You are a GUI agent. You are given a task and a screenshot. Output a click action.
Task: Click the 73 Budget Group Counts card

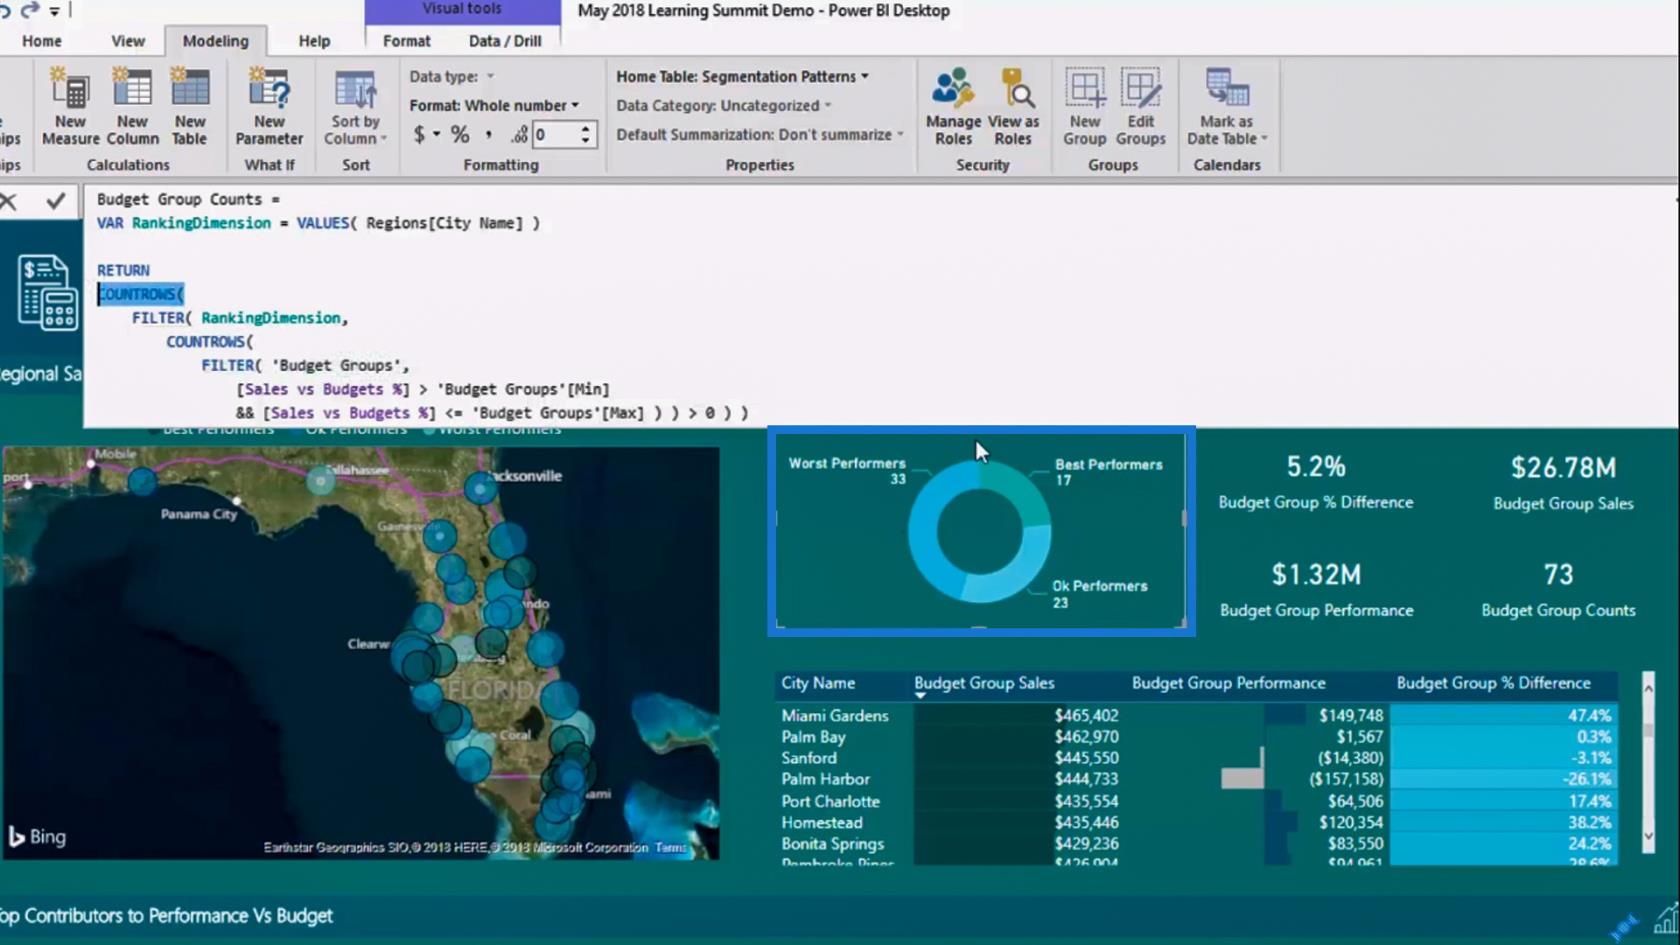[1558, 590]
